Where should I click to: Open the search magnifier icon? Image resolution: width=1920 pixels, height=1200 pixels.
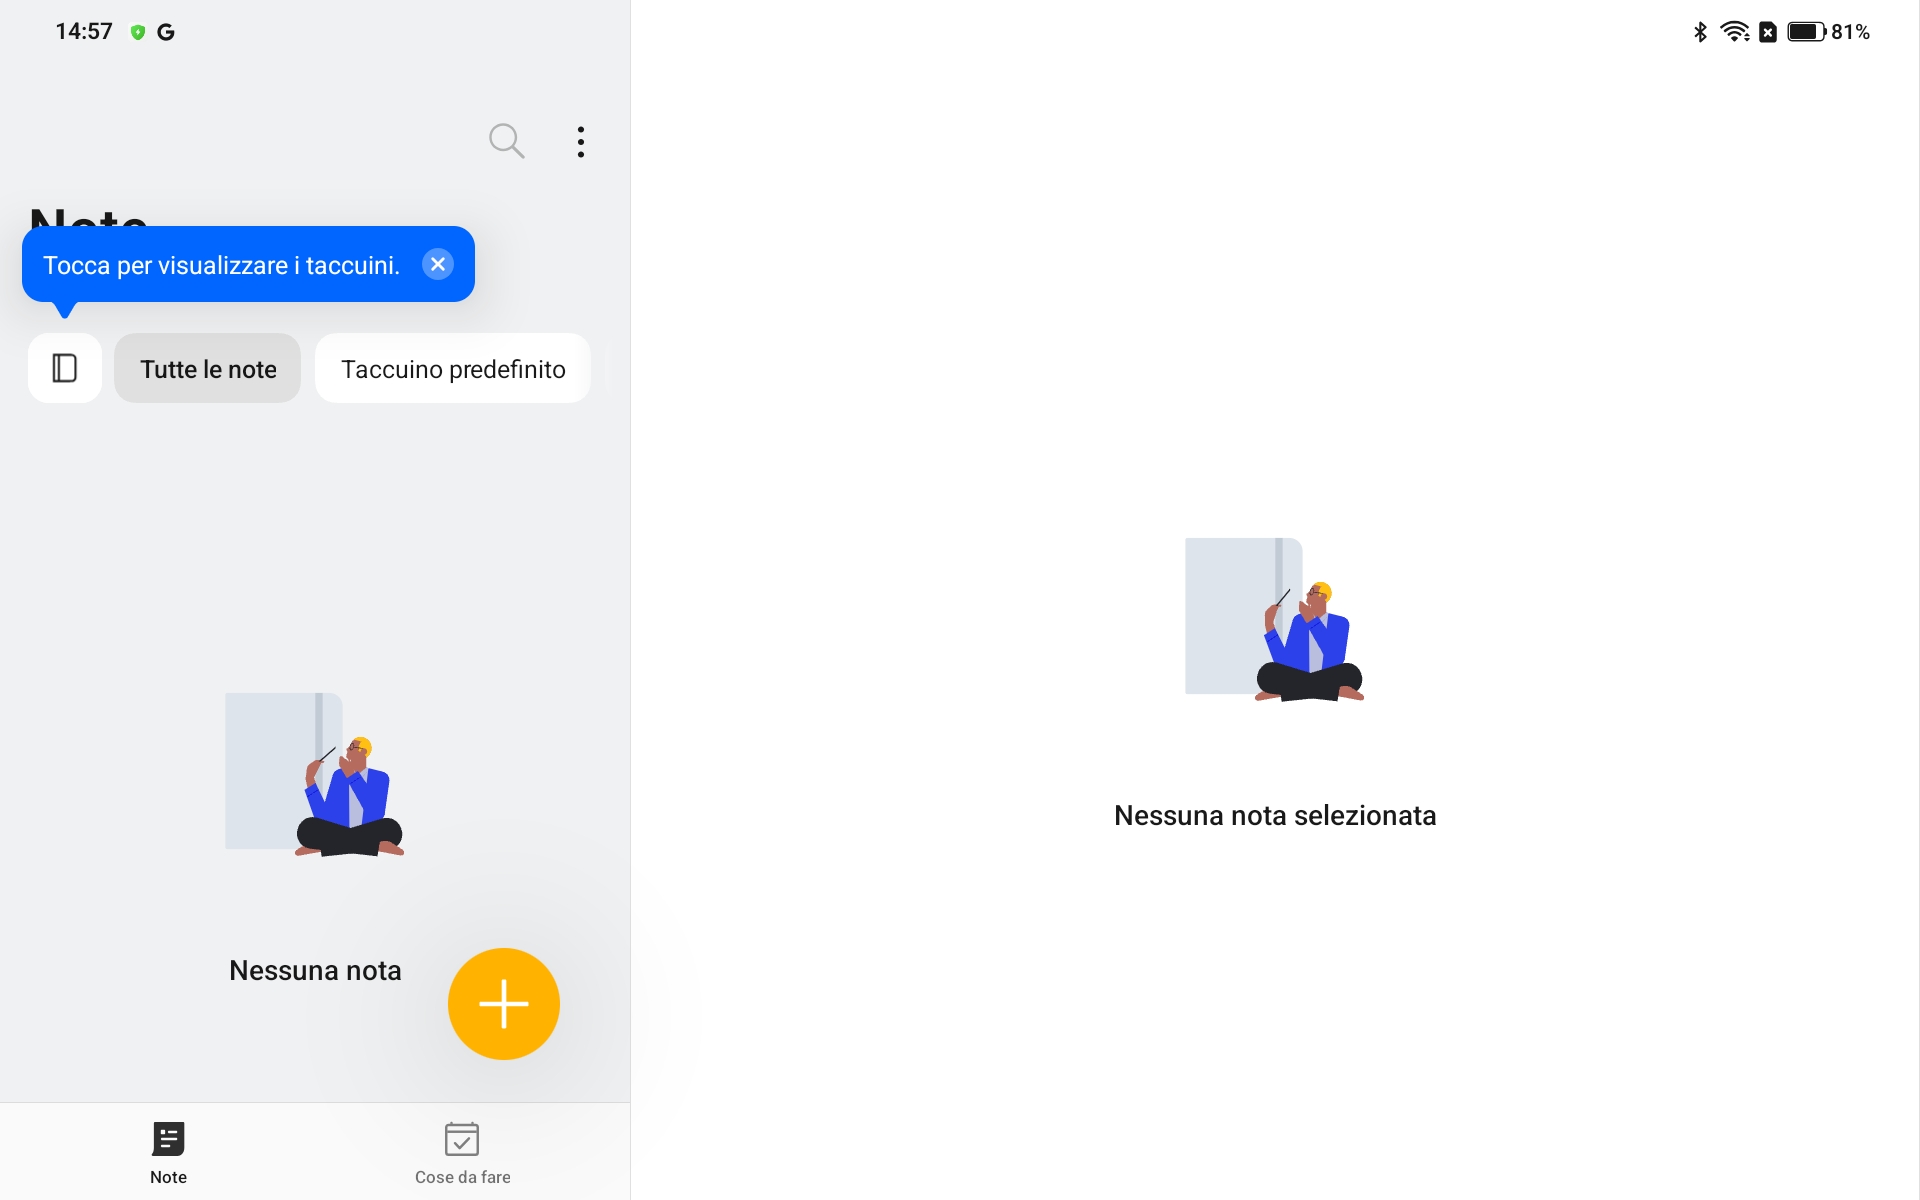coord(506,141)
